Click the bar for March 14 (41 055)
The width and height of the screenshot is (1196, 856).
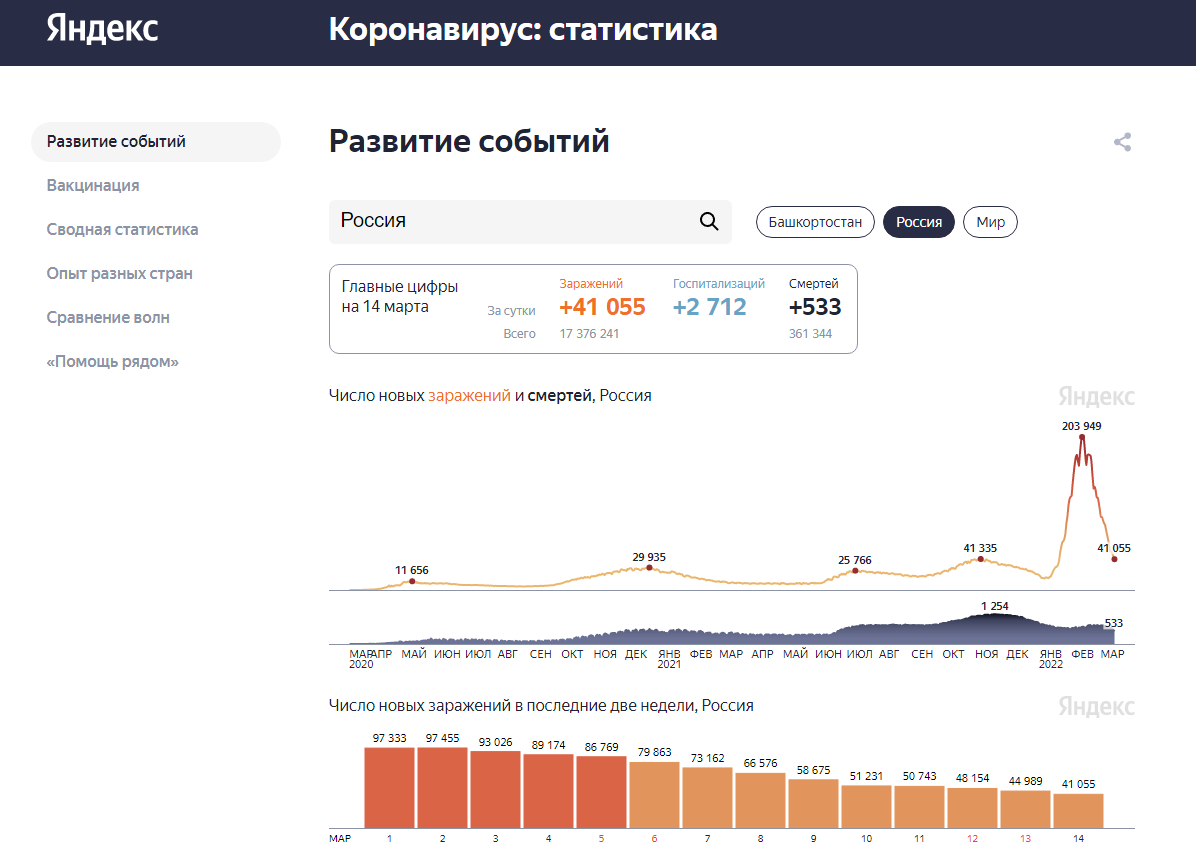[1079, 811]
